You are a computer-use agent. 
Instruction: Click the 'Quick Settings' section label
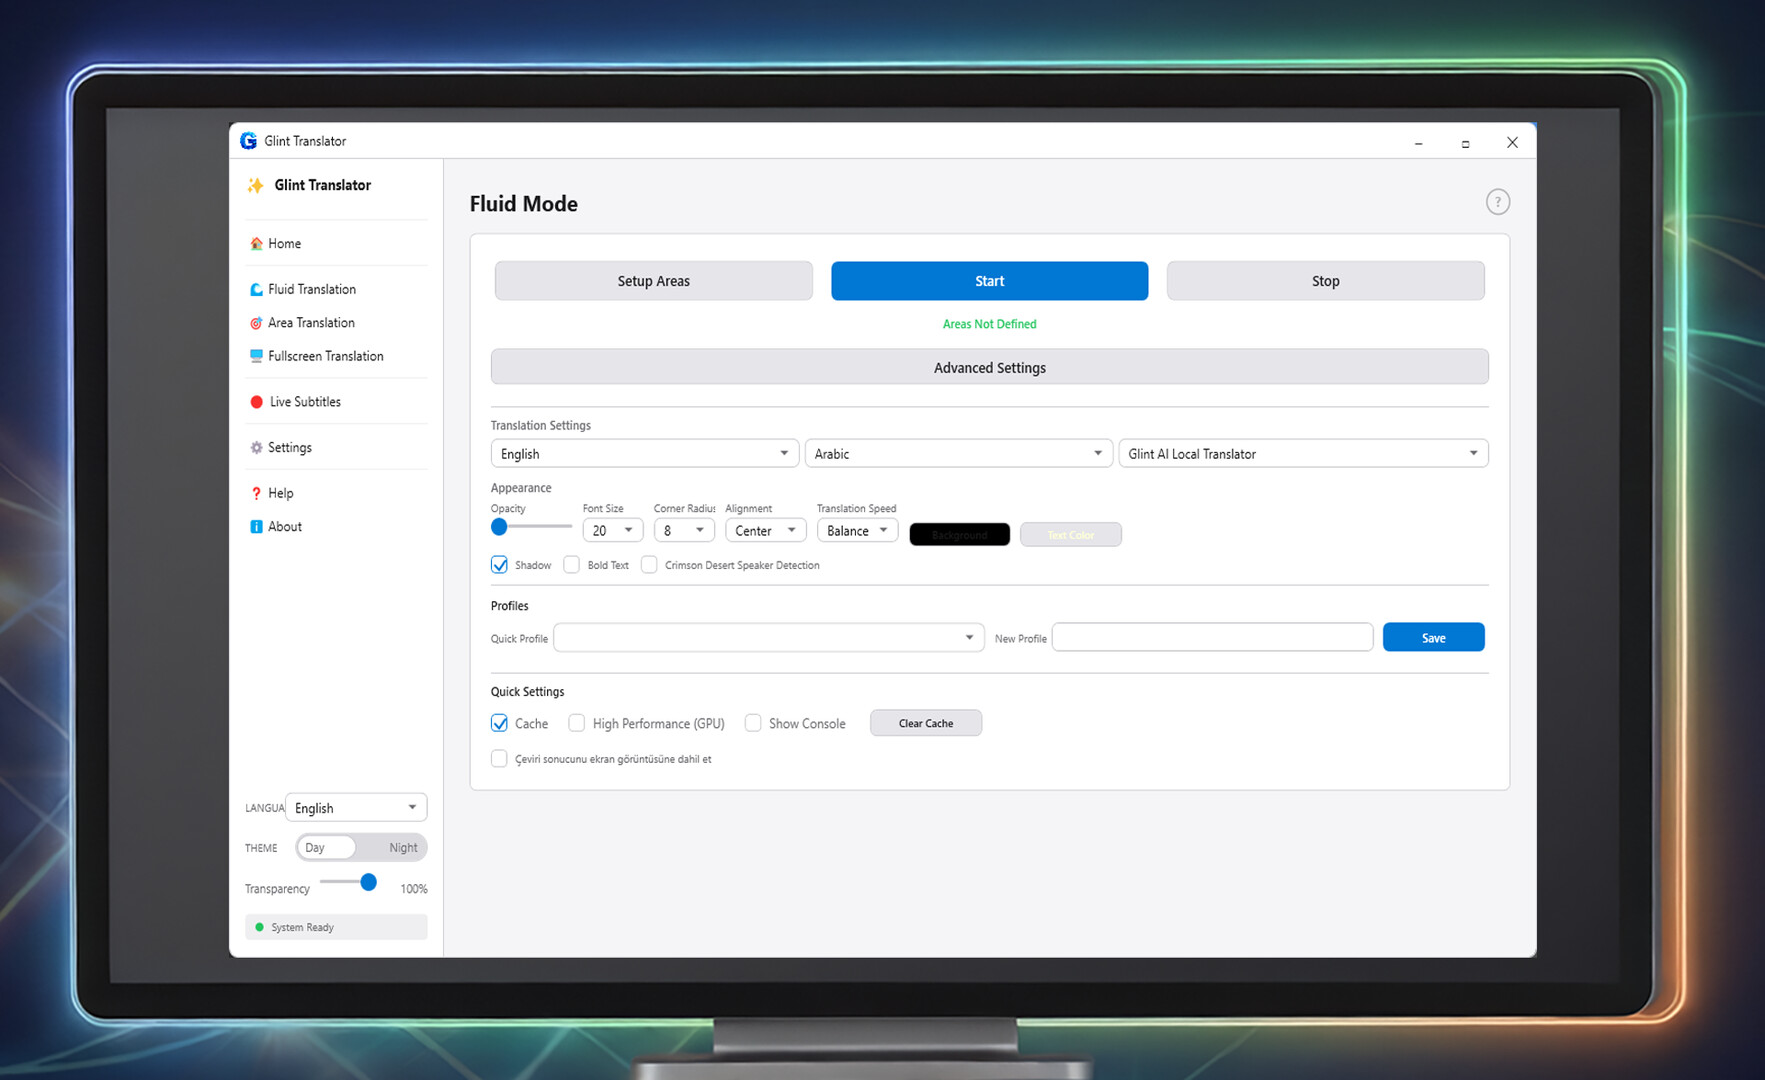click(528, 692)
